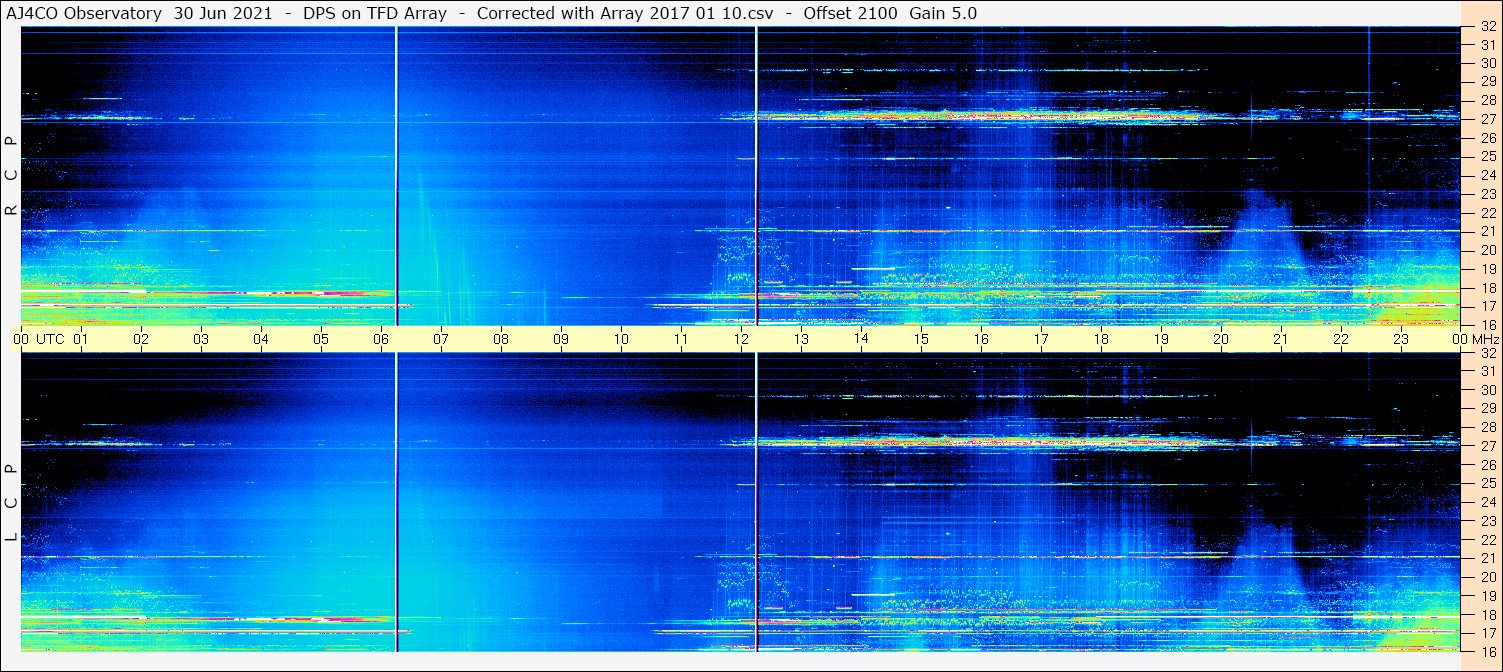Click the 16 MHz label of LCP spectrogram
Image resolution: width=1503 pixels, height=672 pixels.
click(x=1487, y=651)
